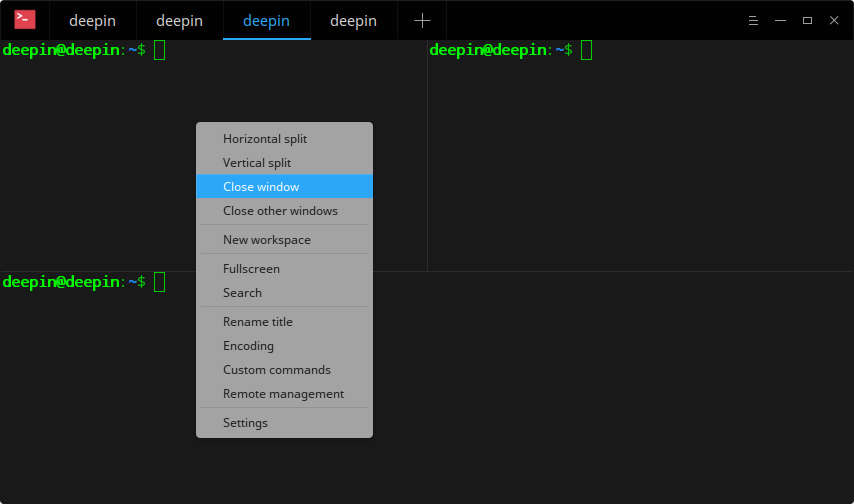The height and width of the screenshot is (504, 854).
Task: Open a new tab with plus icon
Action: [422, 20]
